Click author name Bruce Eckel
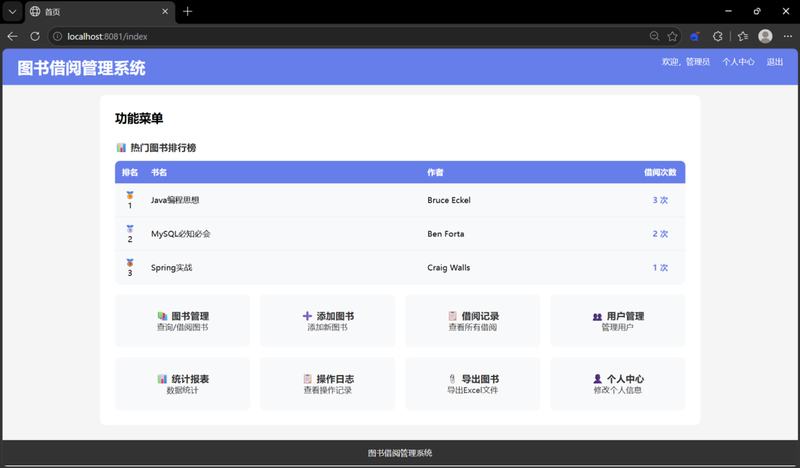The image size is (800, 468). [449, 200]
